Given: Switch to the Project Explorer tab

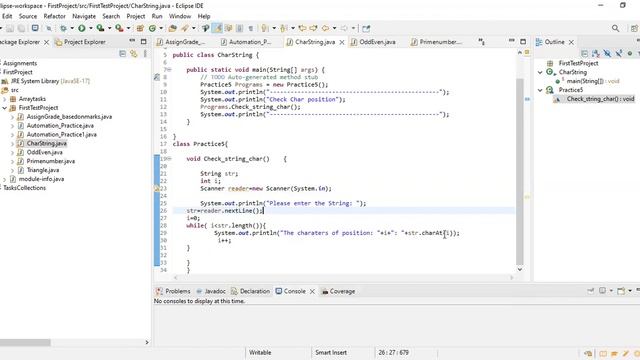Looking at the screenshot, I should (80, 42).
